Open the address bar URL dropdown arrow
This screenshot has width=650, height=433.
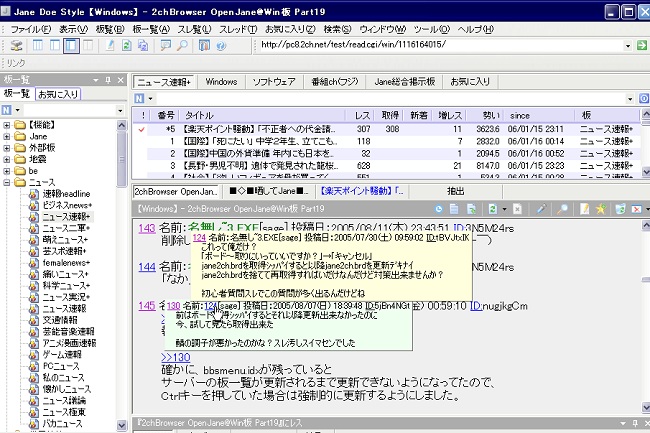pyautogui.click(x=628, y=46)
